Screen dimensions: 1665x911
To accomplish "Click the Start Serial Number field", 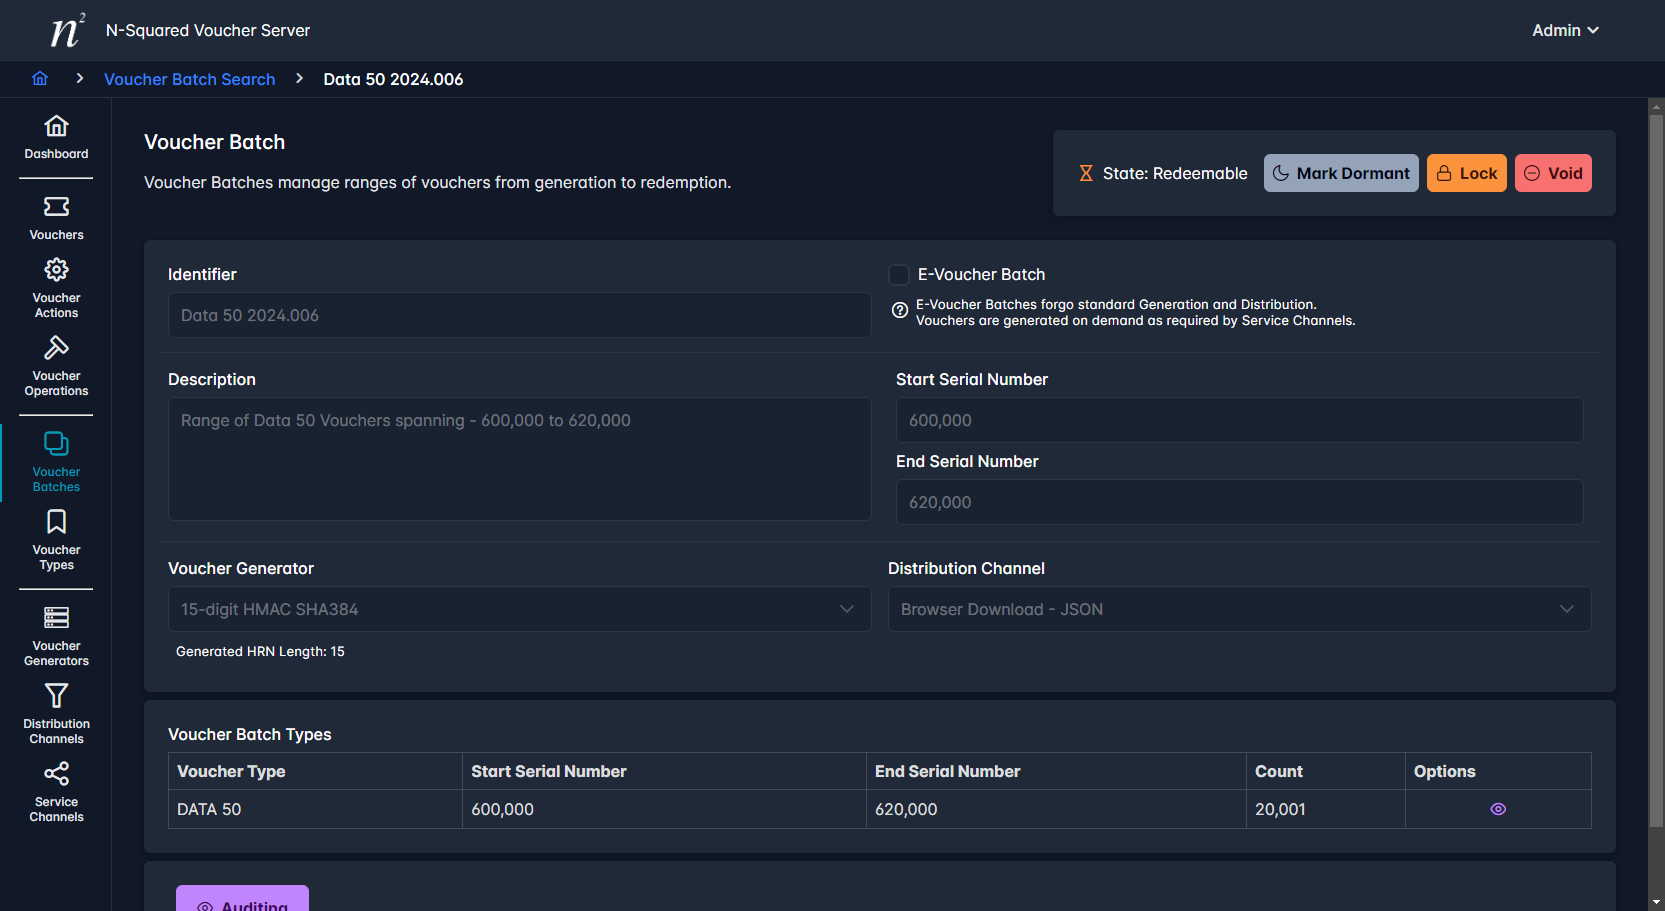I will click(1238, 420).
